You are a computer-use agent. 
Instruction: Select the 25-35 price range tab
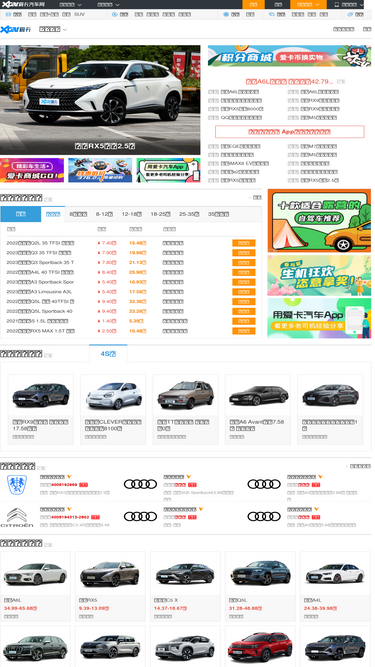tap(189, 214)
